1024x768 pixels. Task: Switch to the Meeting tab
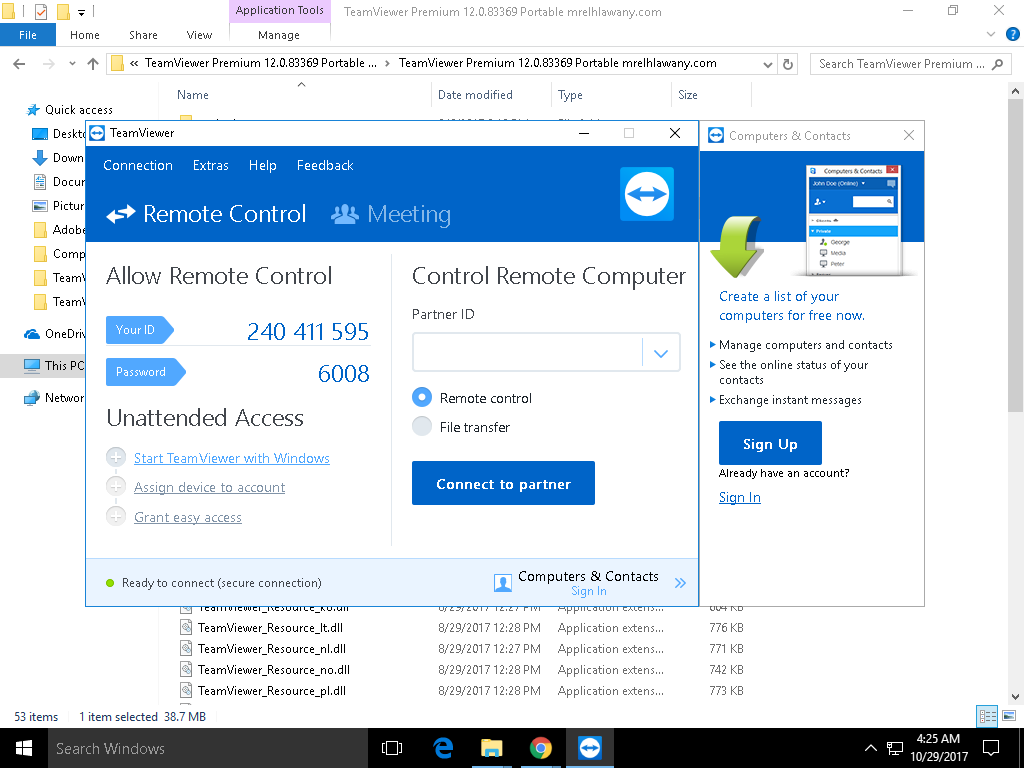tap(391, 214)
